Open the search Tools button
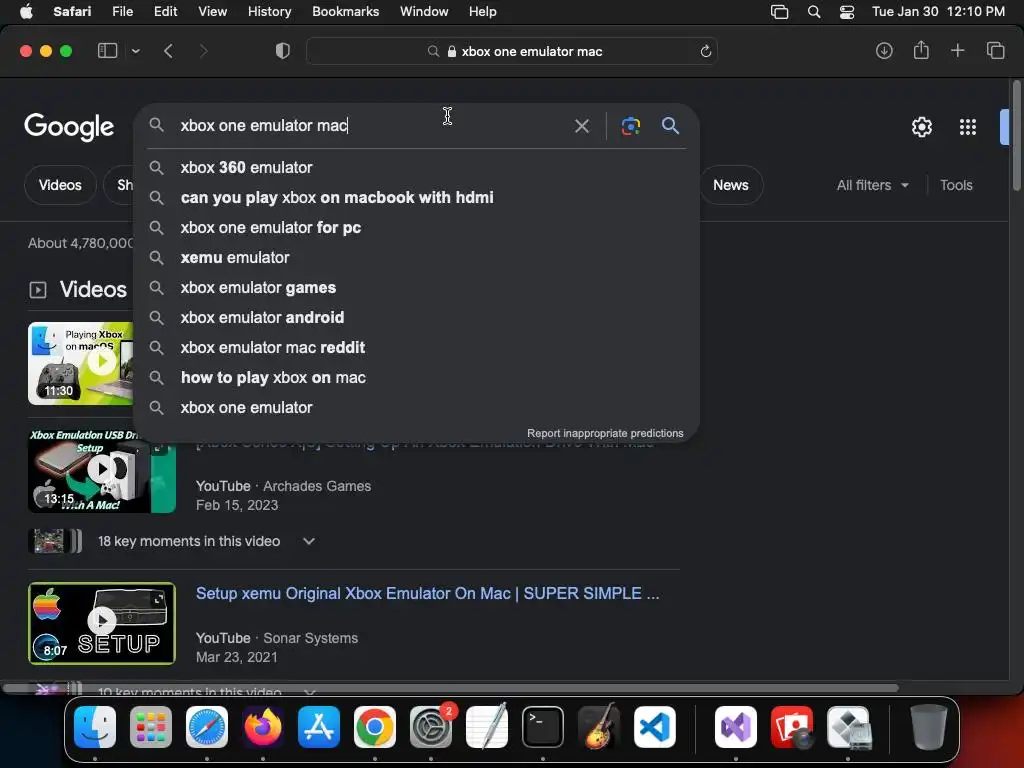This screenshot has height=768, width=1024. point(956,185)
